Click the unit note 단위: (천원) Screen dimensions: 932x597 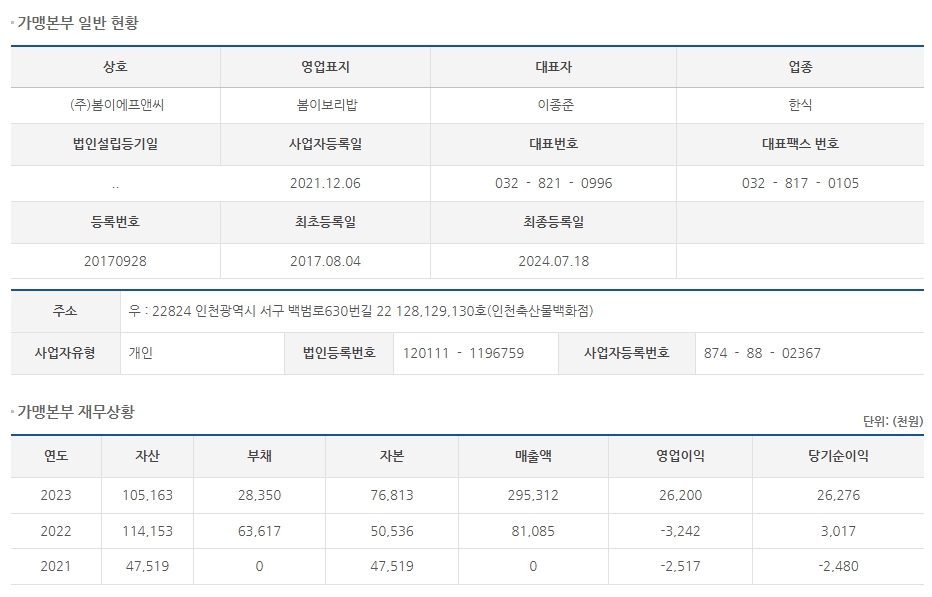point(893,421)
